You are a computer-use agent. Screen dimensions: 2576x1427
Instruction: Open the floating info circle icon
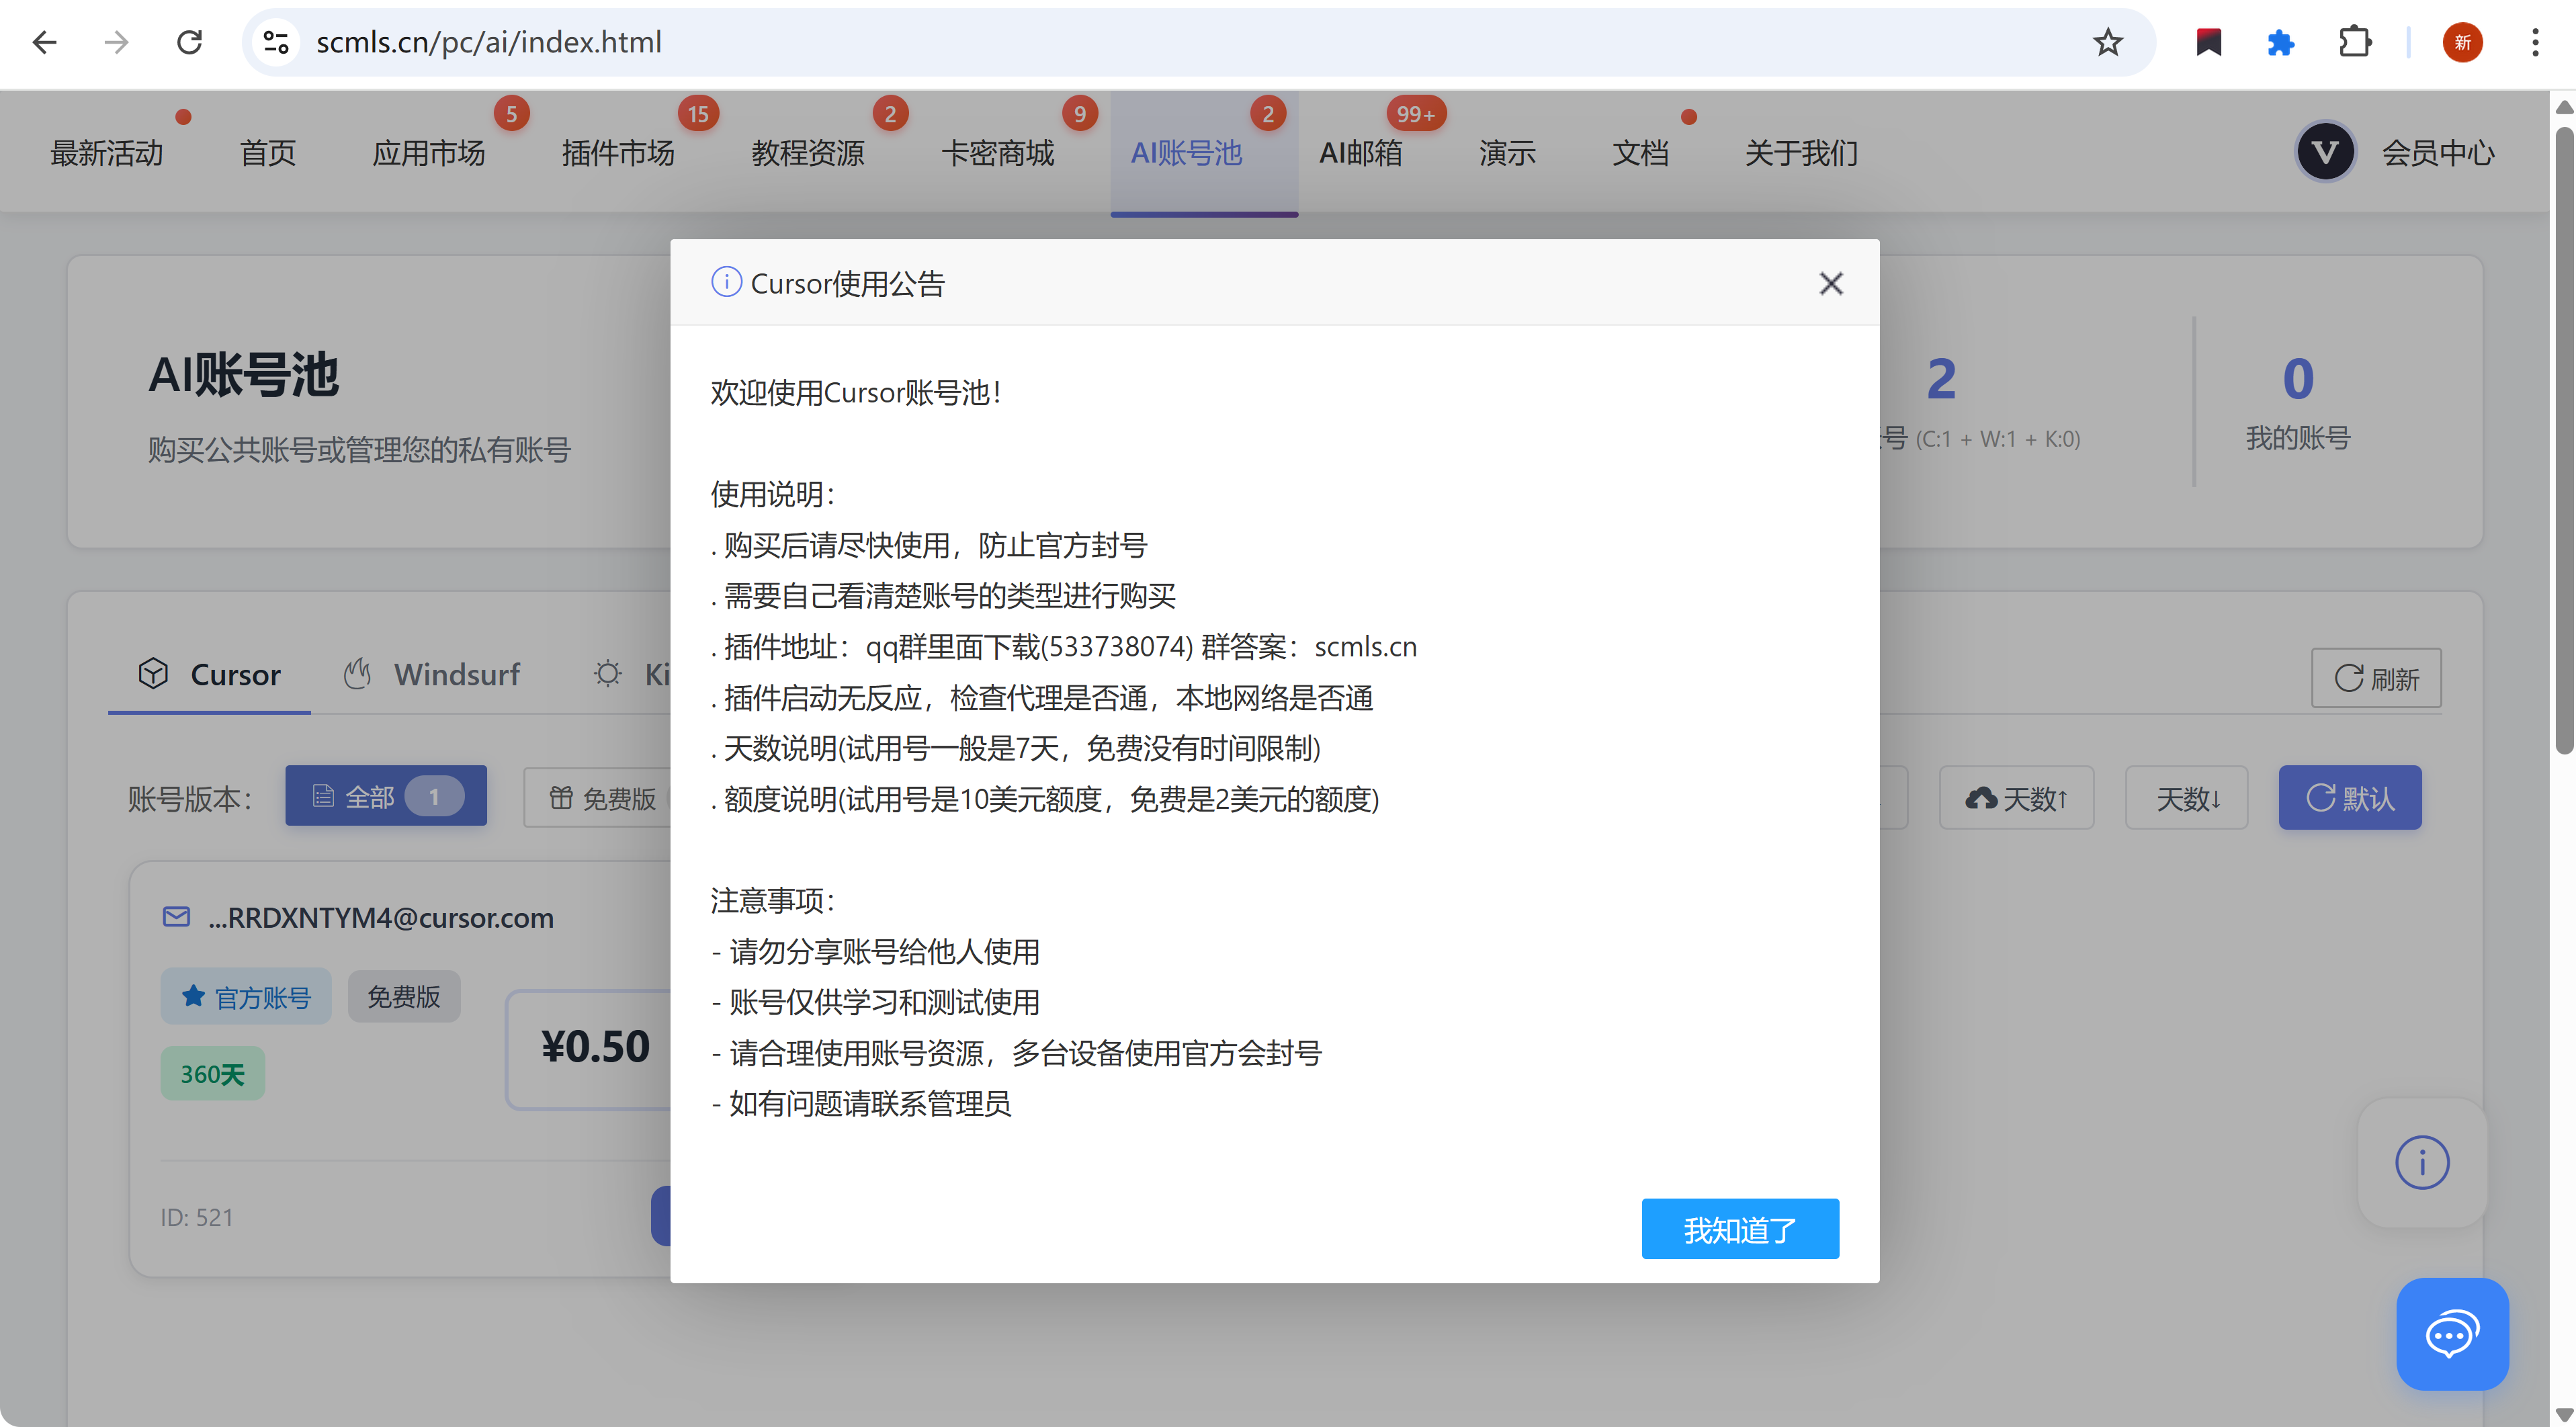2421,1163
